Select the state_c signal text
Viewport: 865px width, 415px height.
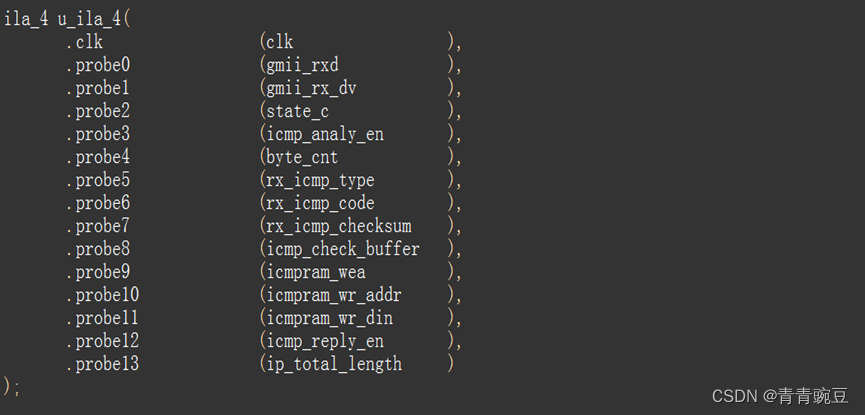[x=297, y=111]
